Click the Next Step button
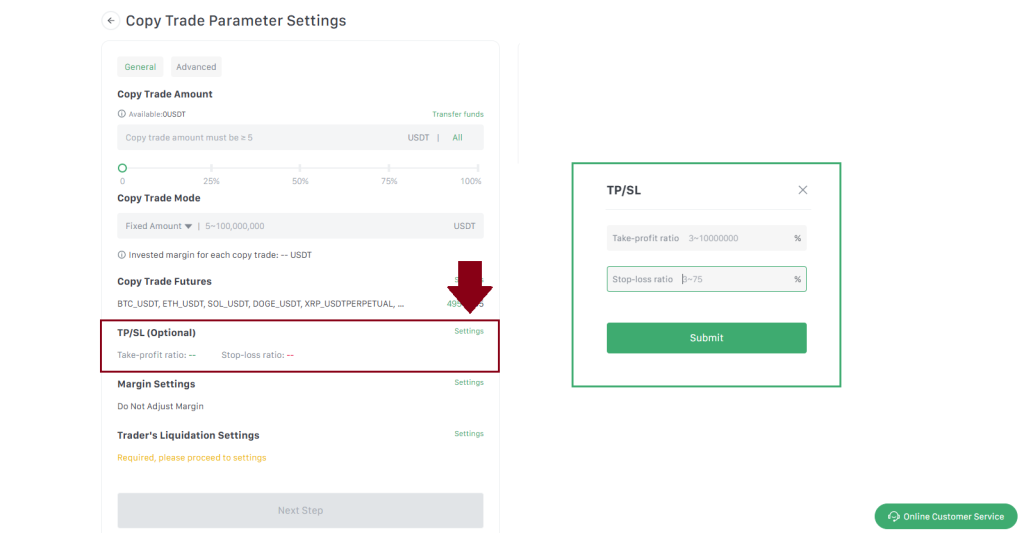This screenshot has width=1024, height=533. (300, 510)
